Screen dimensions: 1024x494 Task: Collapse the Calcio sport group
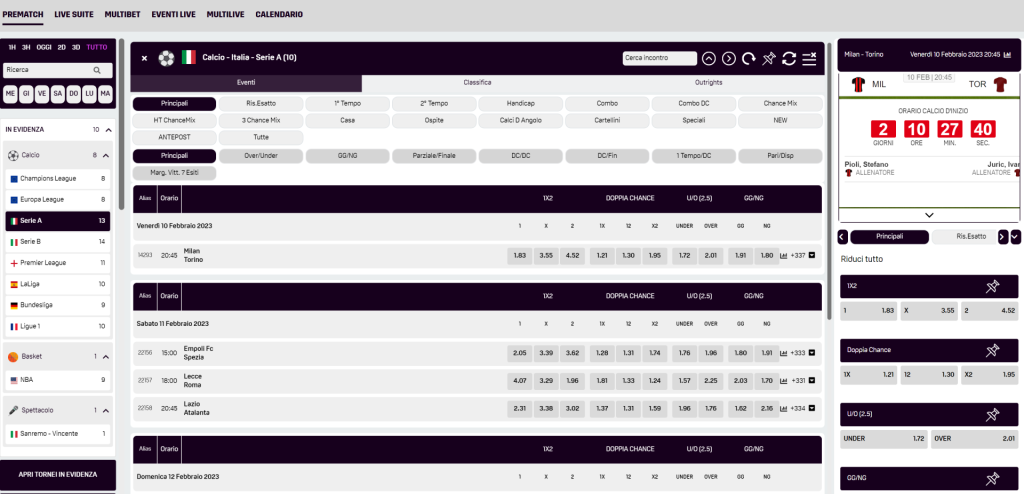(106, 156)
